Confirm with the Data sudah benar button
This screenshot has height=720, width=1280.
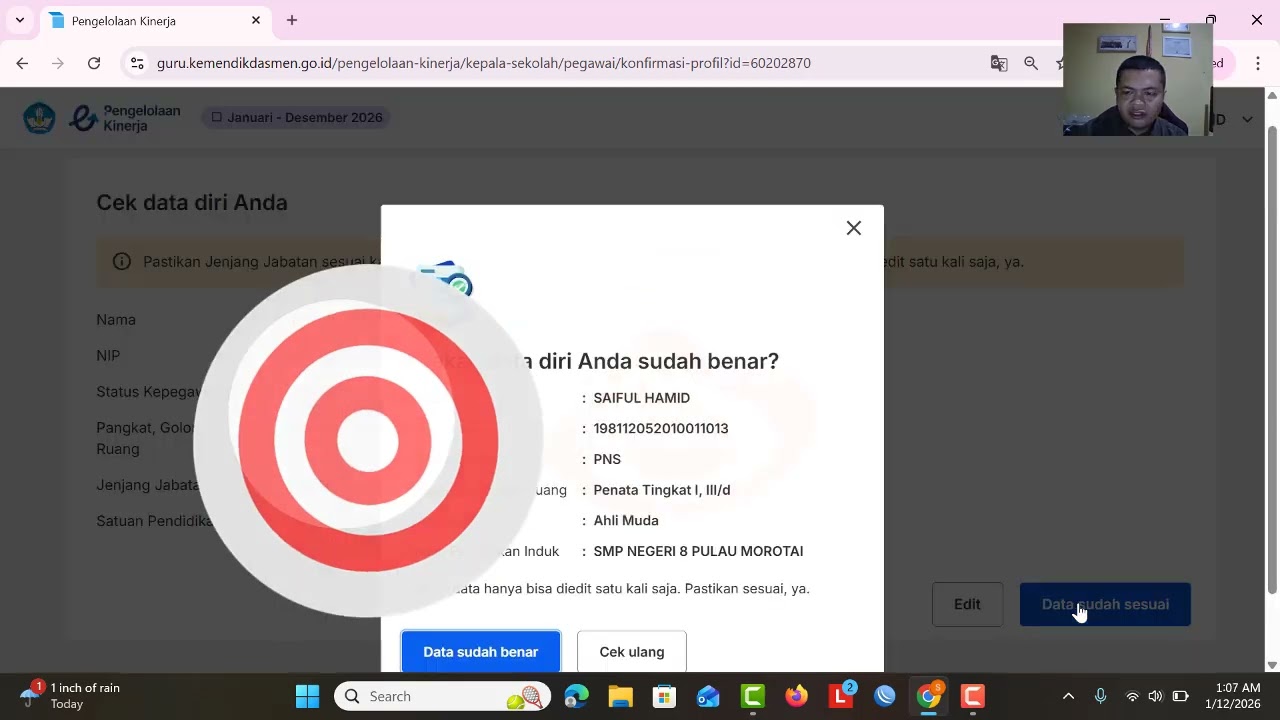481,652
